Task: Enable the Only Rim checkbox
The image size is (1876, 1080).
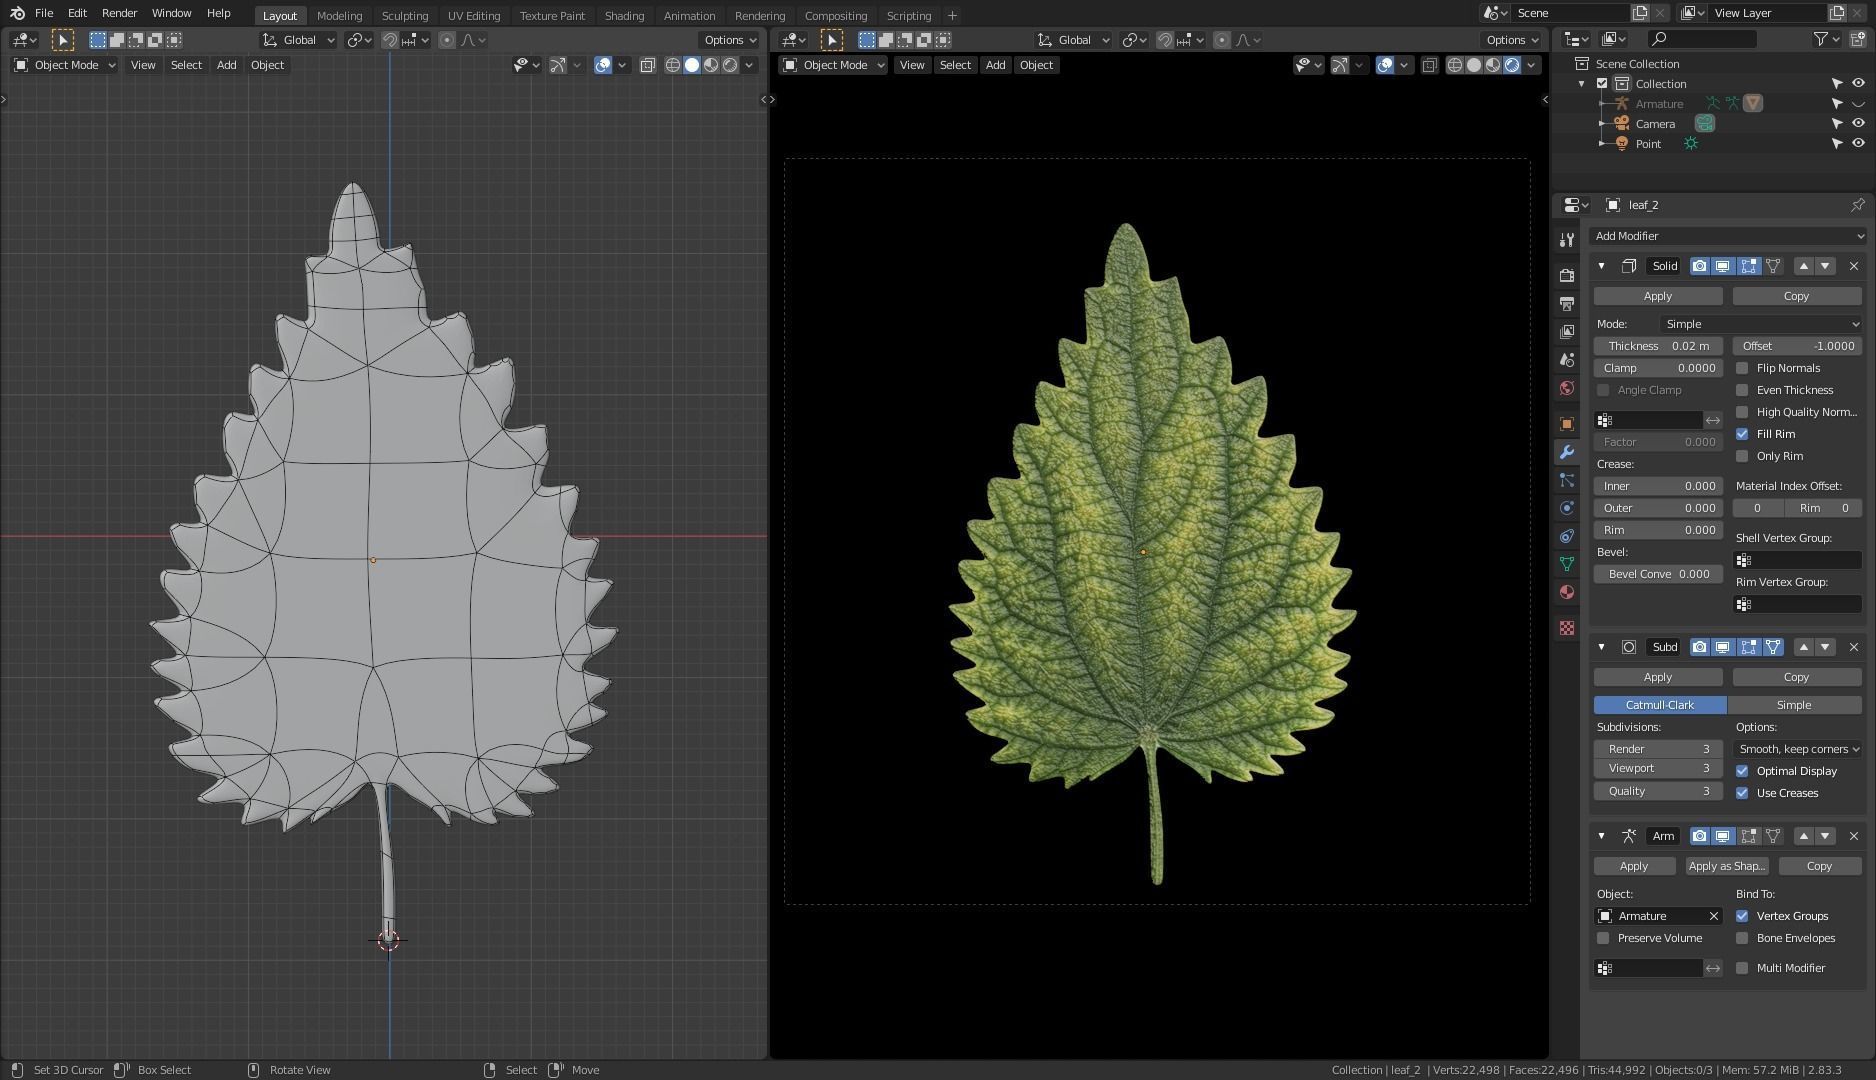Action: 1742,456
